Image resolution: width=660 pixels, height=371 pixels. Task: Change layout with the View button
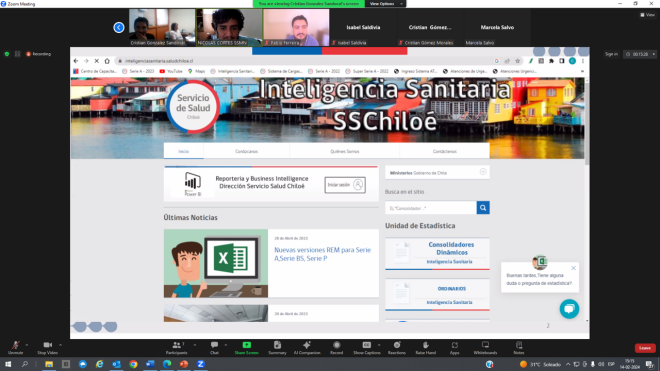tap(648, 15)
